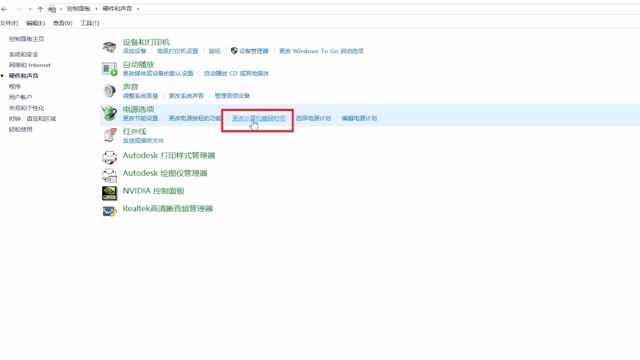Click the 更改计算机睡眠时间 link
Screen dimensions: 640x360
click(x=259, y=118)
